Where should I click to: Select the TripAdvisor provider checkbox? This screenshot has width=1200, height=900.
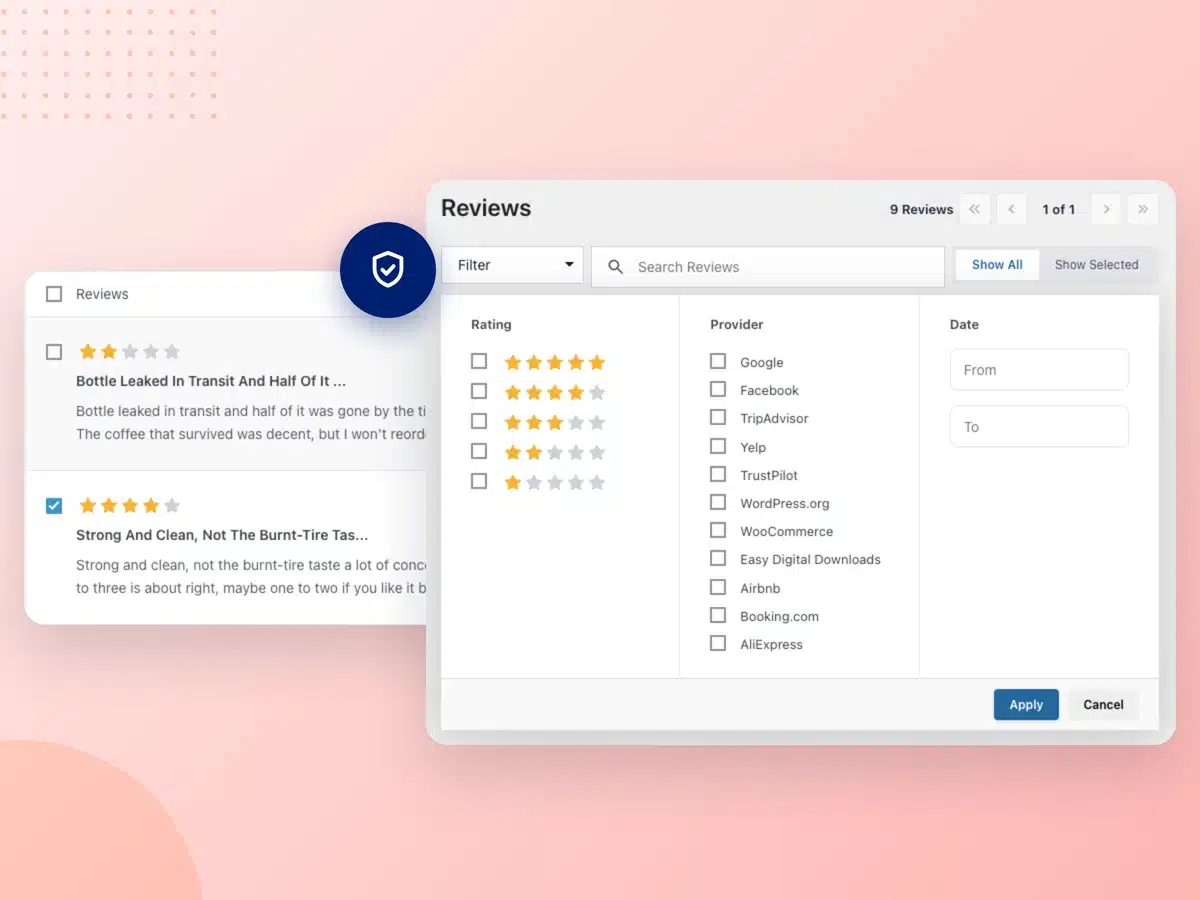click(718, 417)
